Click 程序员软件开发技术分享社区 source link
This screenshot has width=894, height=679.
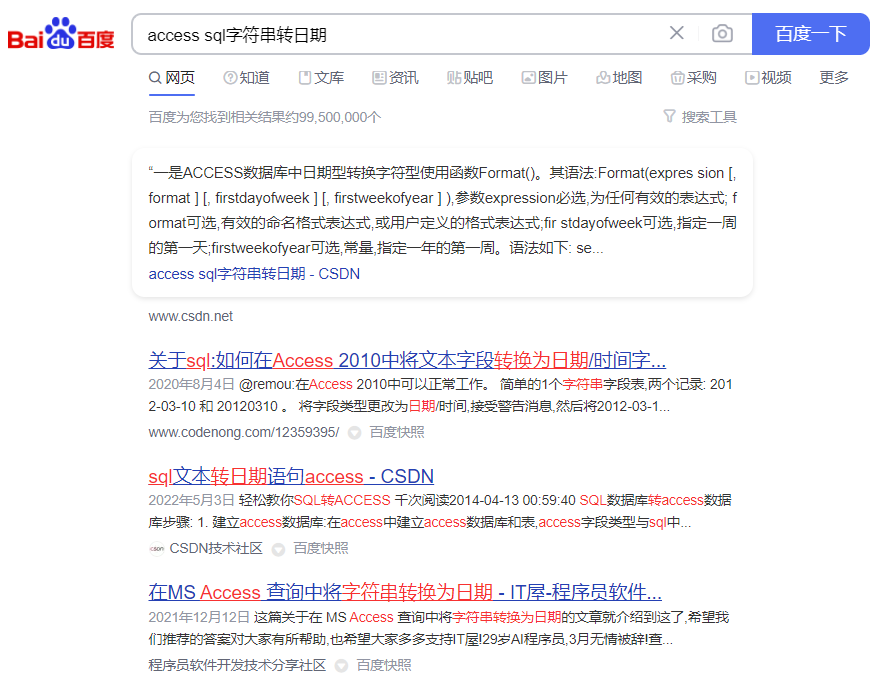click(237, 665)
